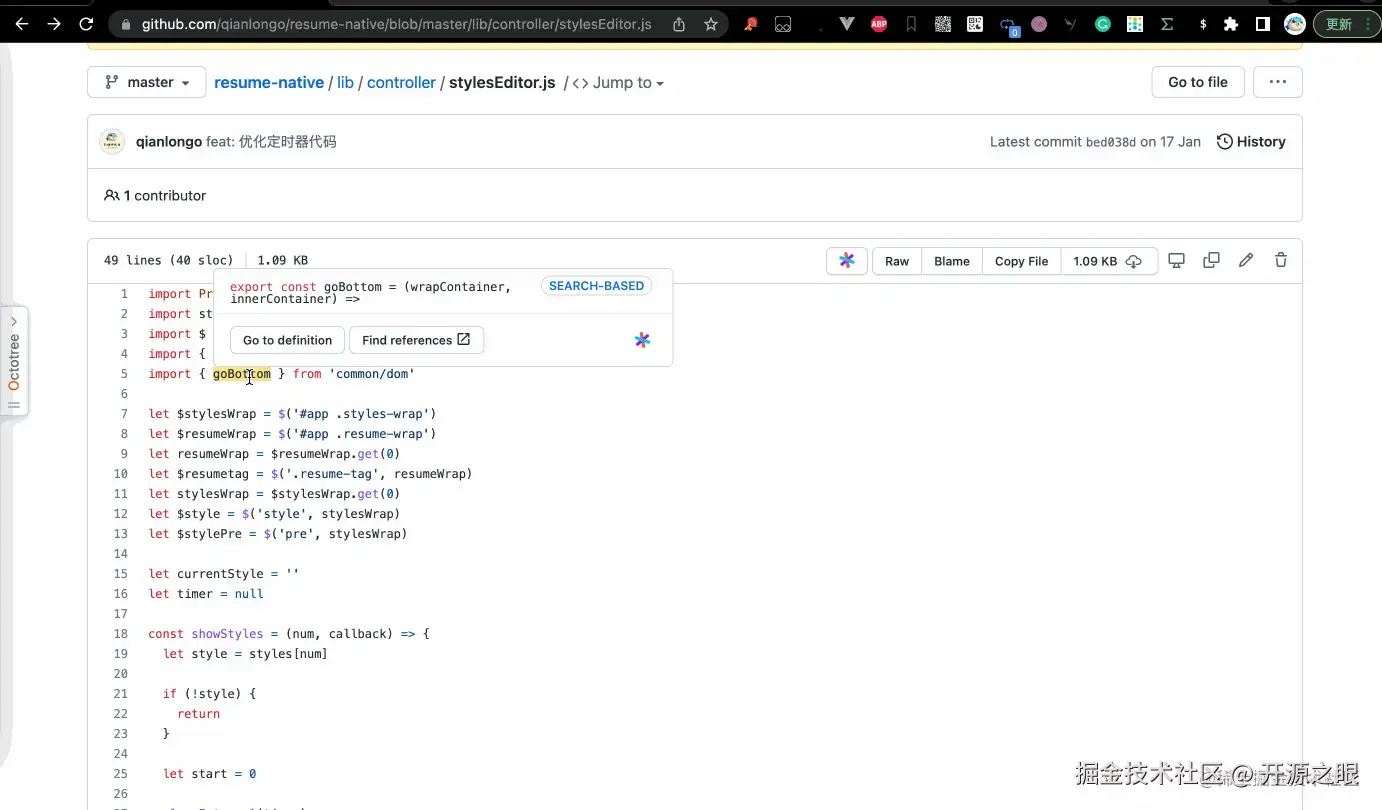Click the Raw view button
Image resolution: width=1382 pixels, height=810 pixels.
tap(897, 261)
